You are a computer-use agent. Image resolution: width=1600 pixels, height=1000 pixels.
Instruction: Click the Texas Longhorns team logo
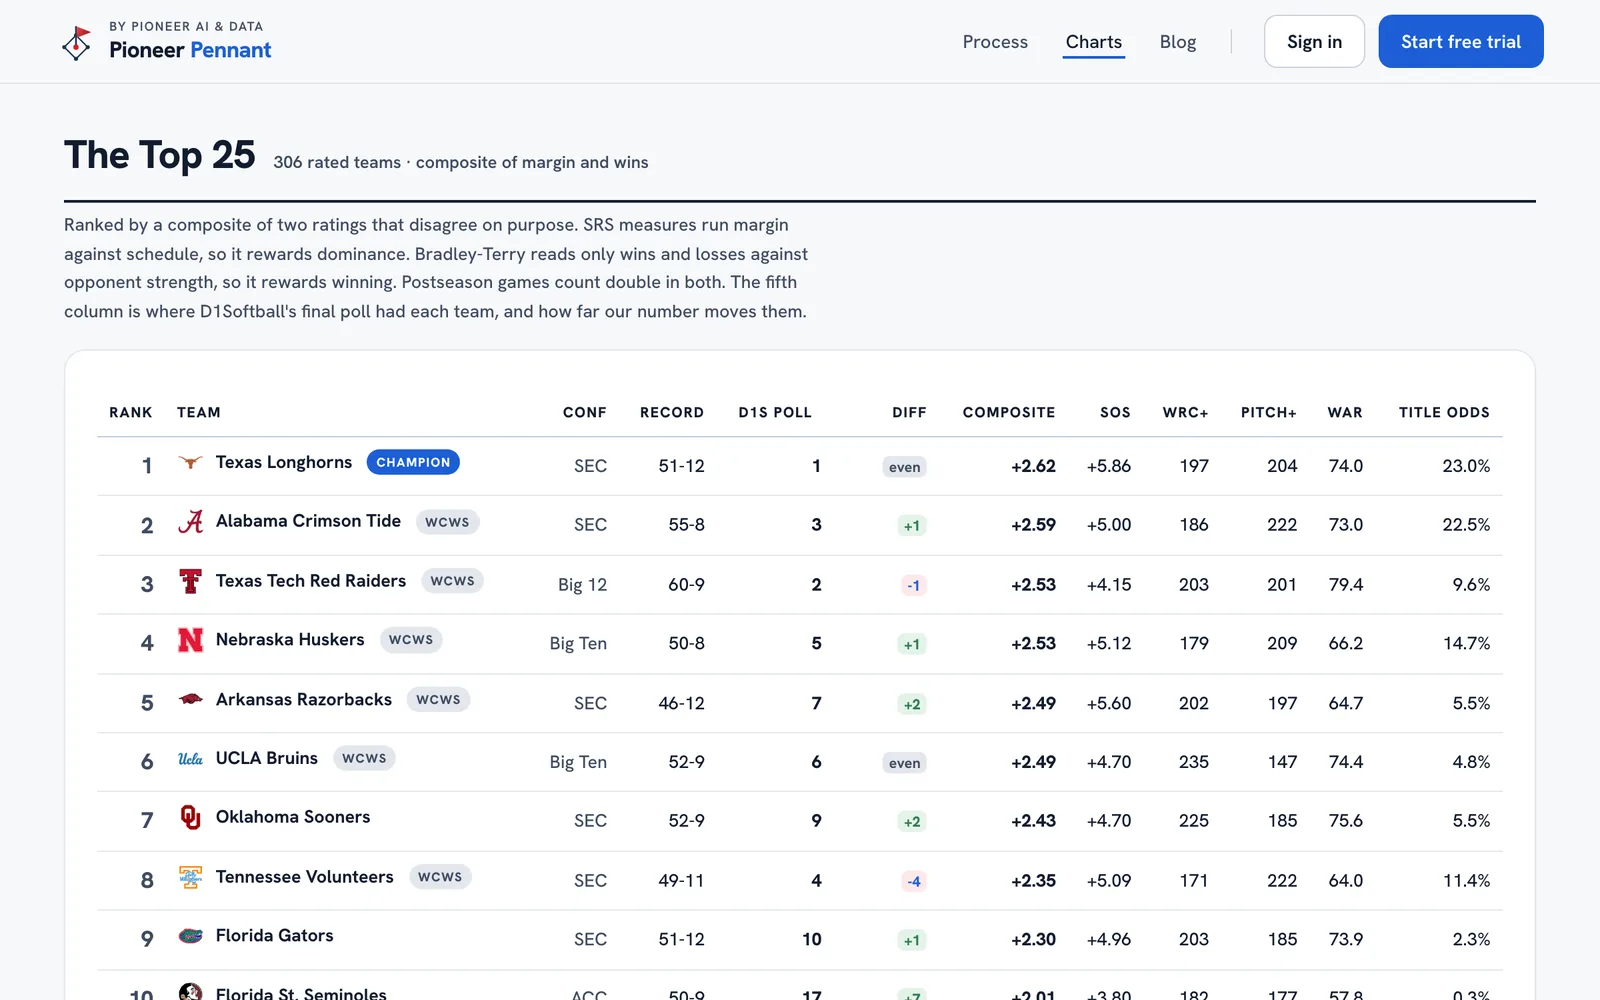(x=190, y=462)
